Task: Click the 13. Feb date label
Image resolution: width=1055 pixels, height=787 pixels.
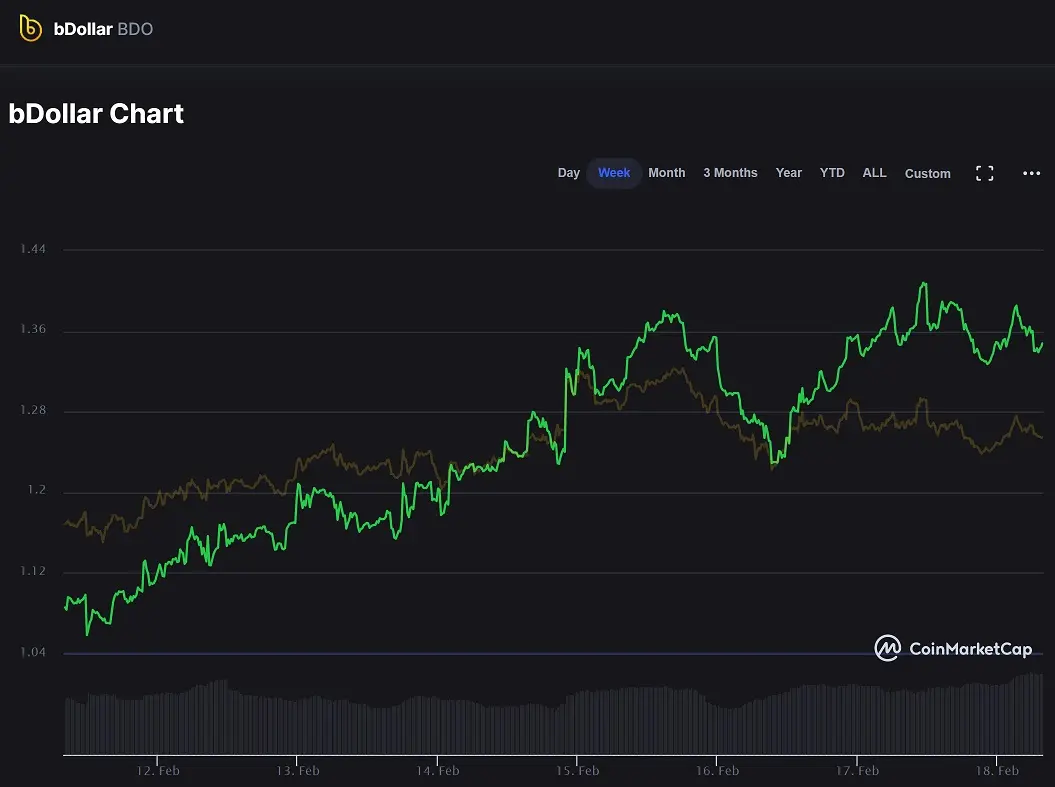Action: [297, 771]
